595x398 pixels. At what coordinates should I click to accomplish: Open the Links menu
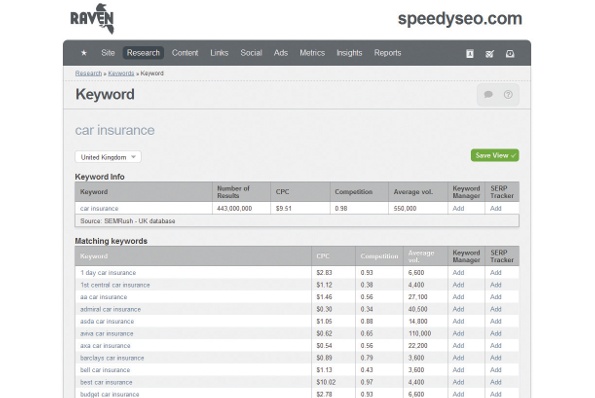pyautogui.click(x=219, y=53)
